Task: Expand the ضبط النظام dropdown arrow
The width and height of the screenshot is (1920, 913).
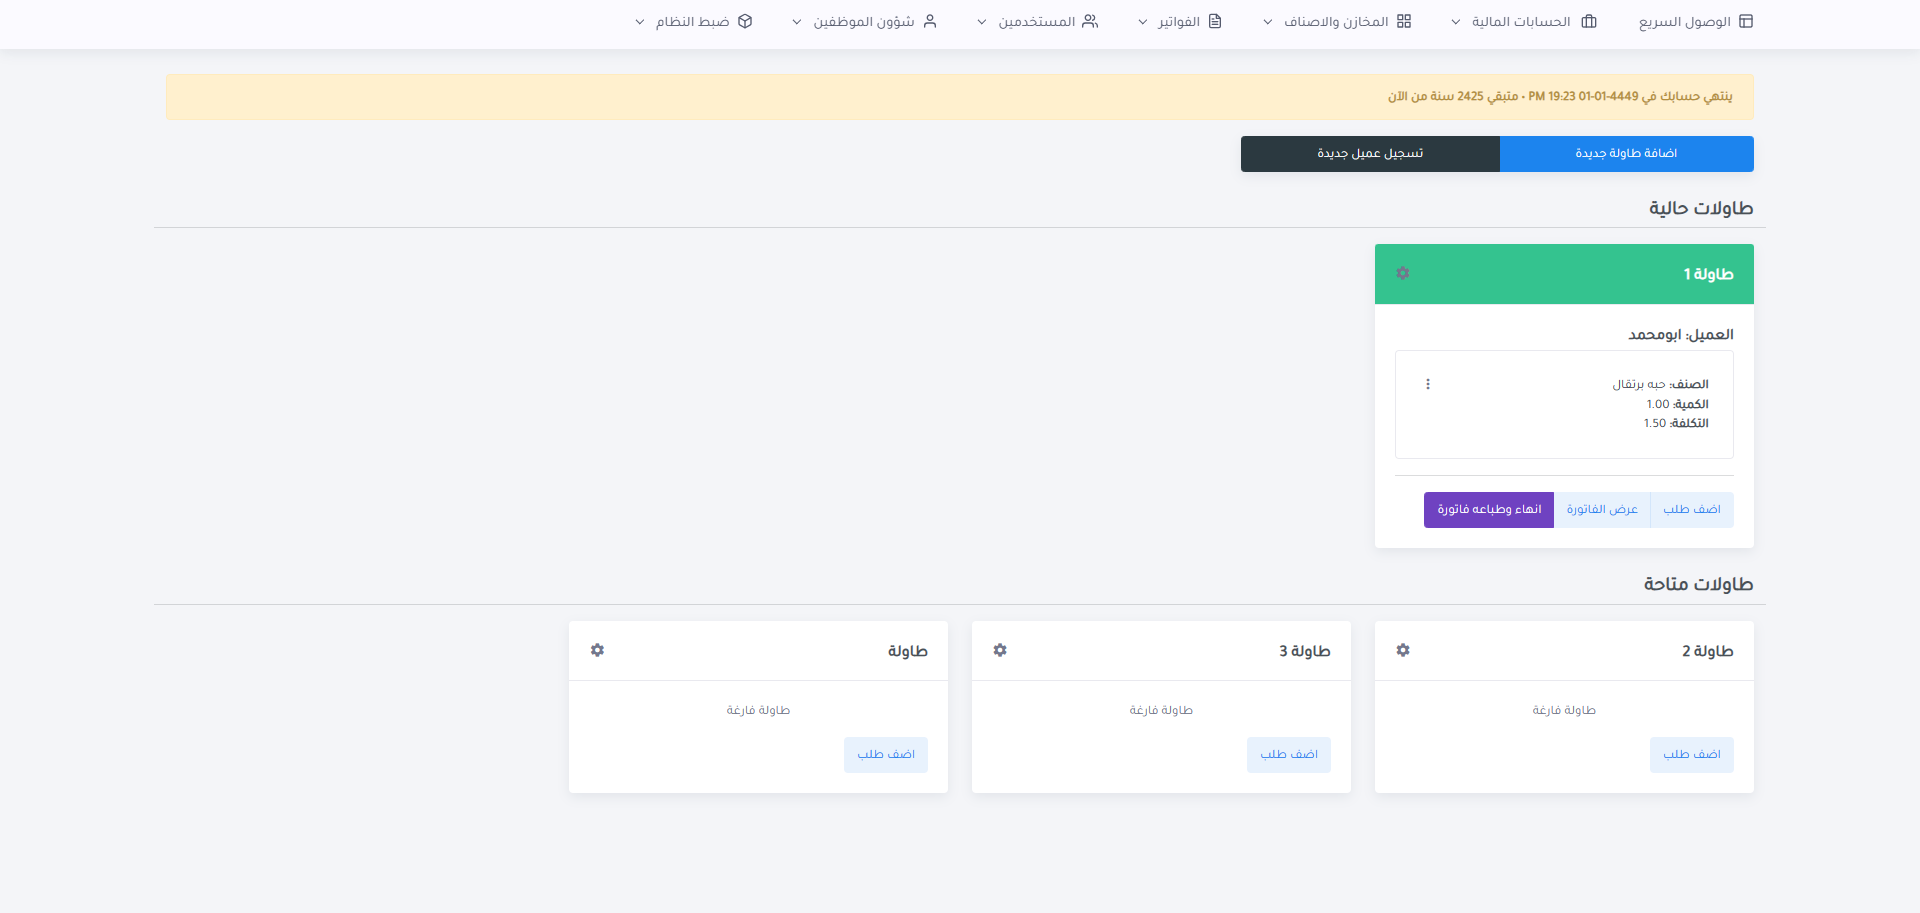Action: 640,22
